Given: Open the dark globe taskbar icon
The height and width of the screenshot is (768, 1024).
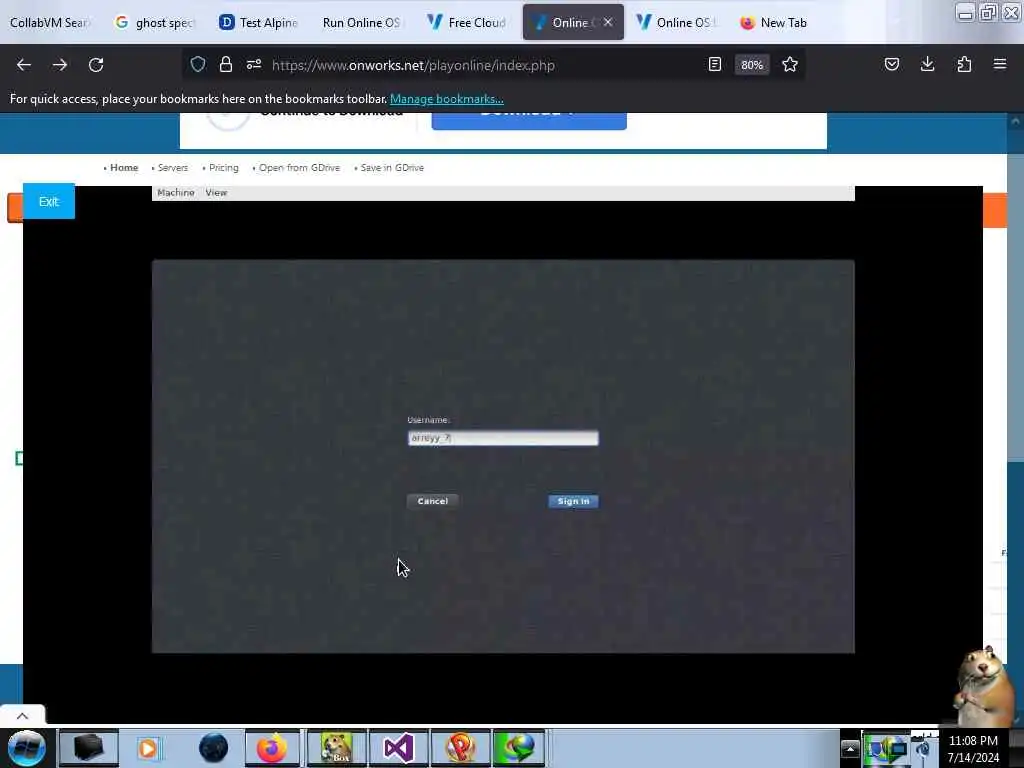Looking at the screenshot, I should (x=213, y=748).
